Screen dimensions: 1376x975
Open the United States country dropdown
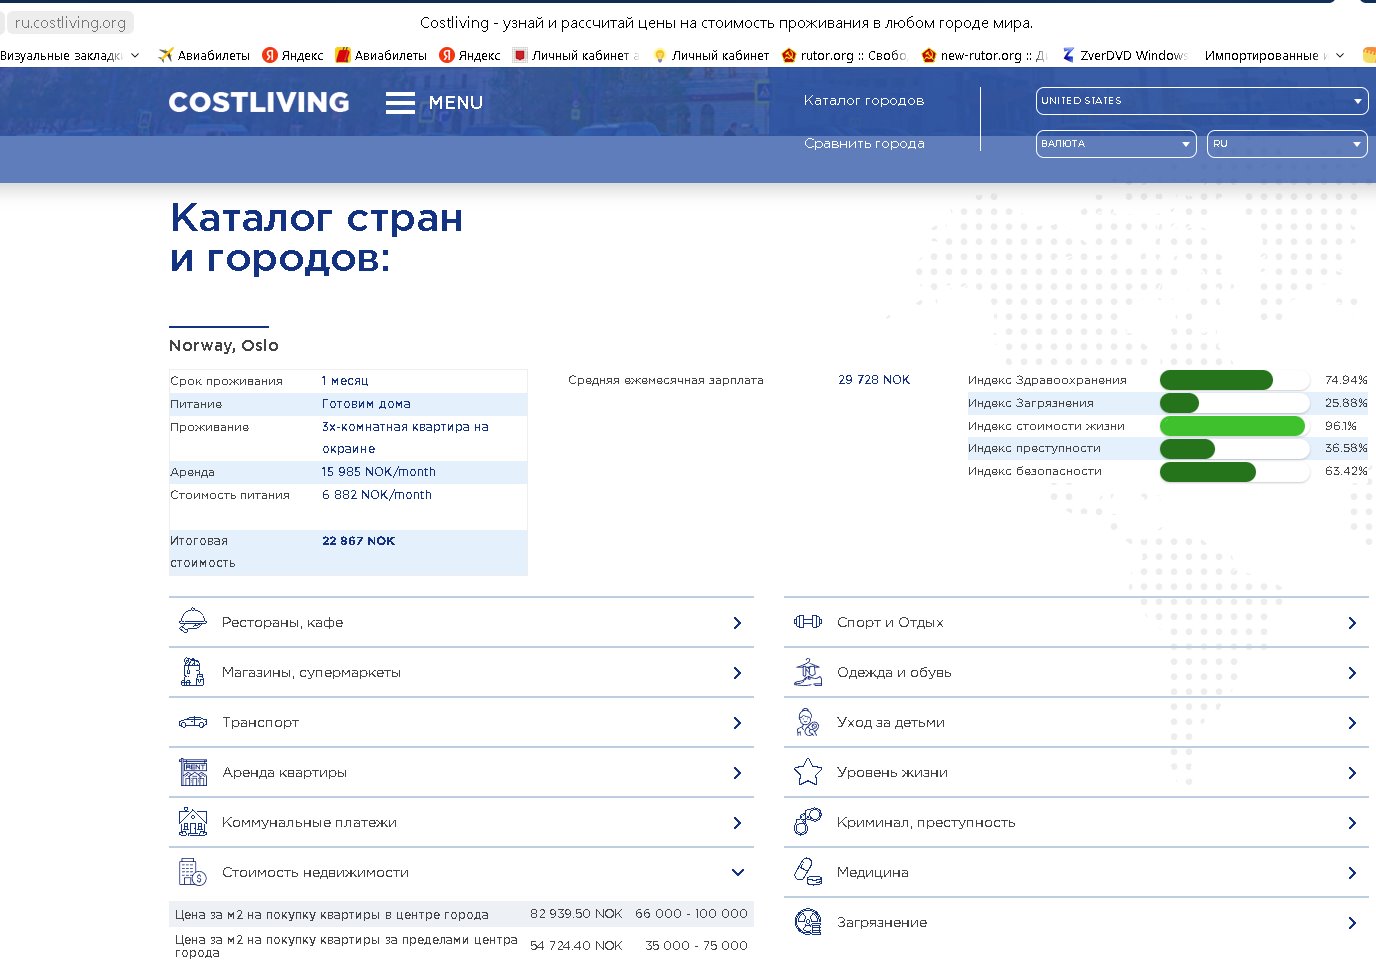[x=1201, y=101]
